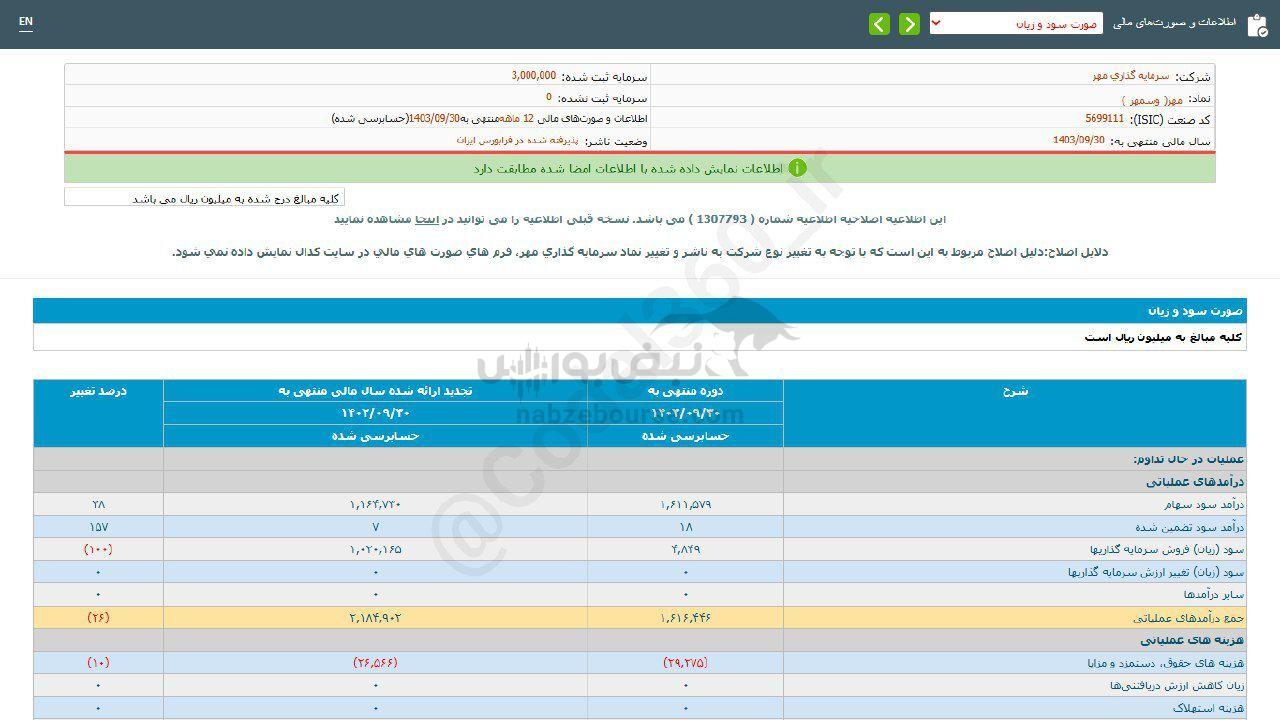
Task: Click the شرح column header
Action: 1014,391
